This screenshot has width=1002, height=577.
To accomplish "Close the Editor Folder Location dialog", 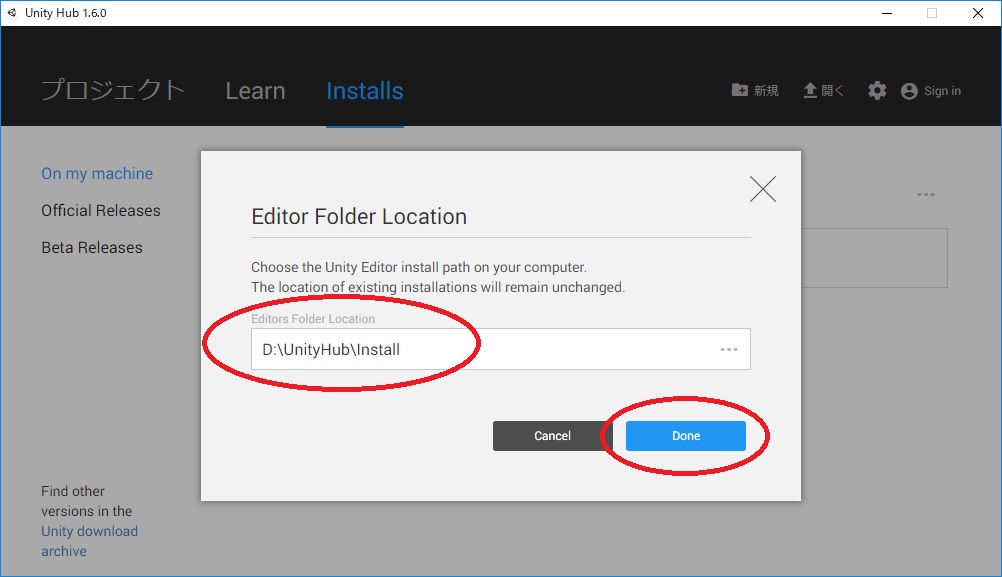I will click(762, 189).
